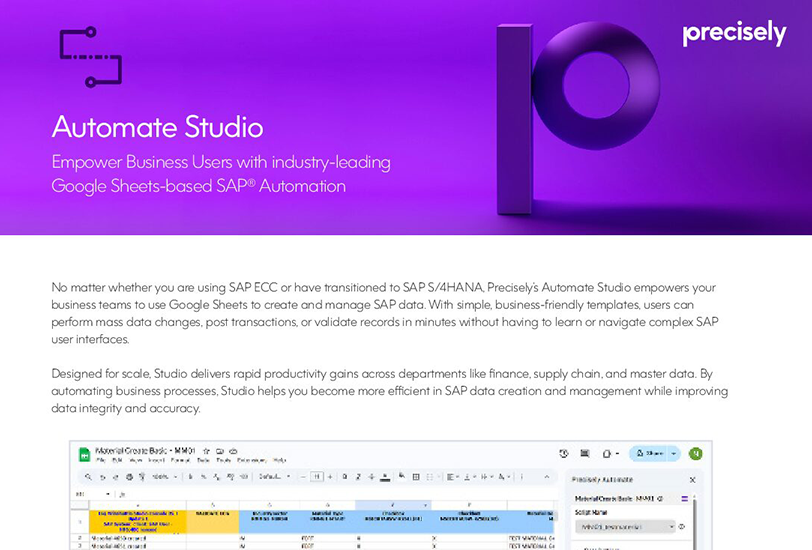The height and width of the screenshot is (550, 812).
Task: Open the Script Name dropdown
Action: click(x=626, y=527)
